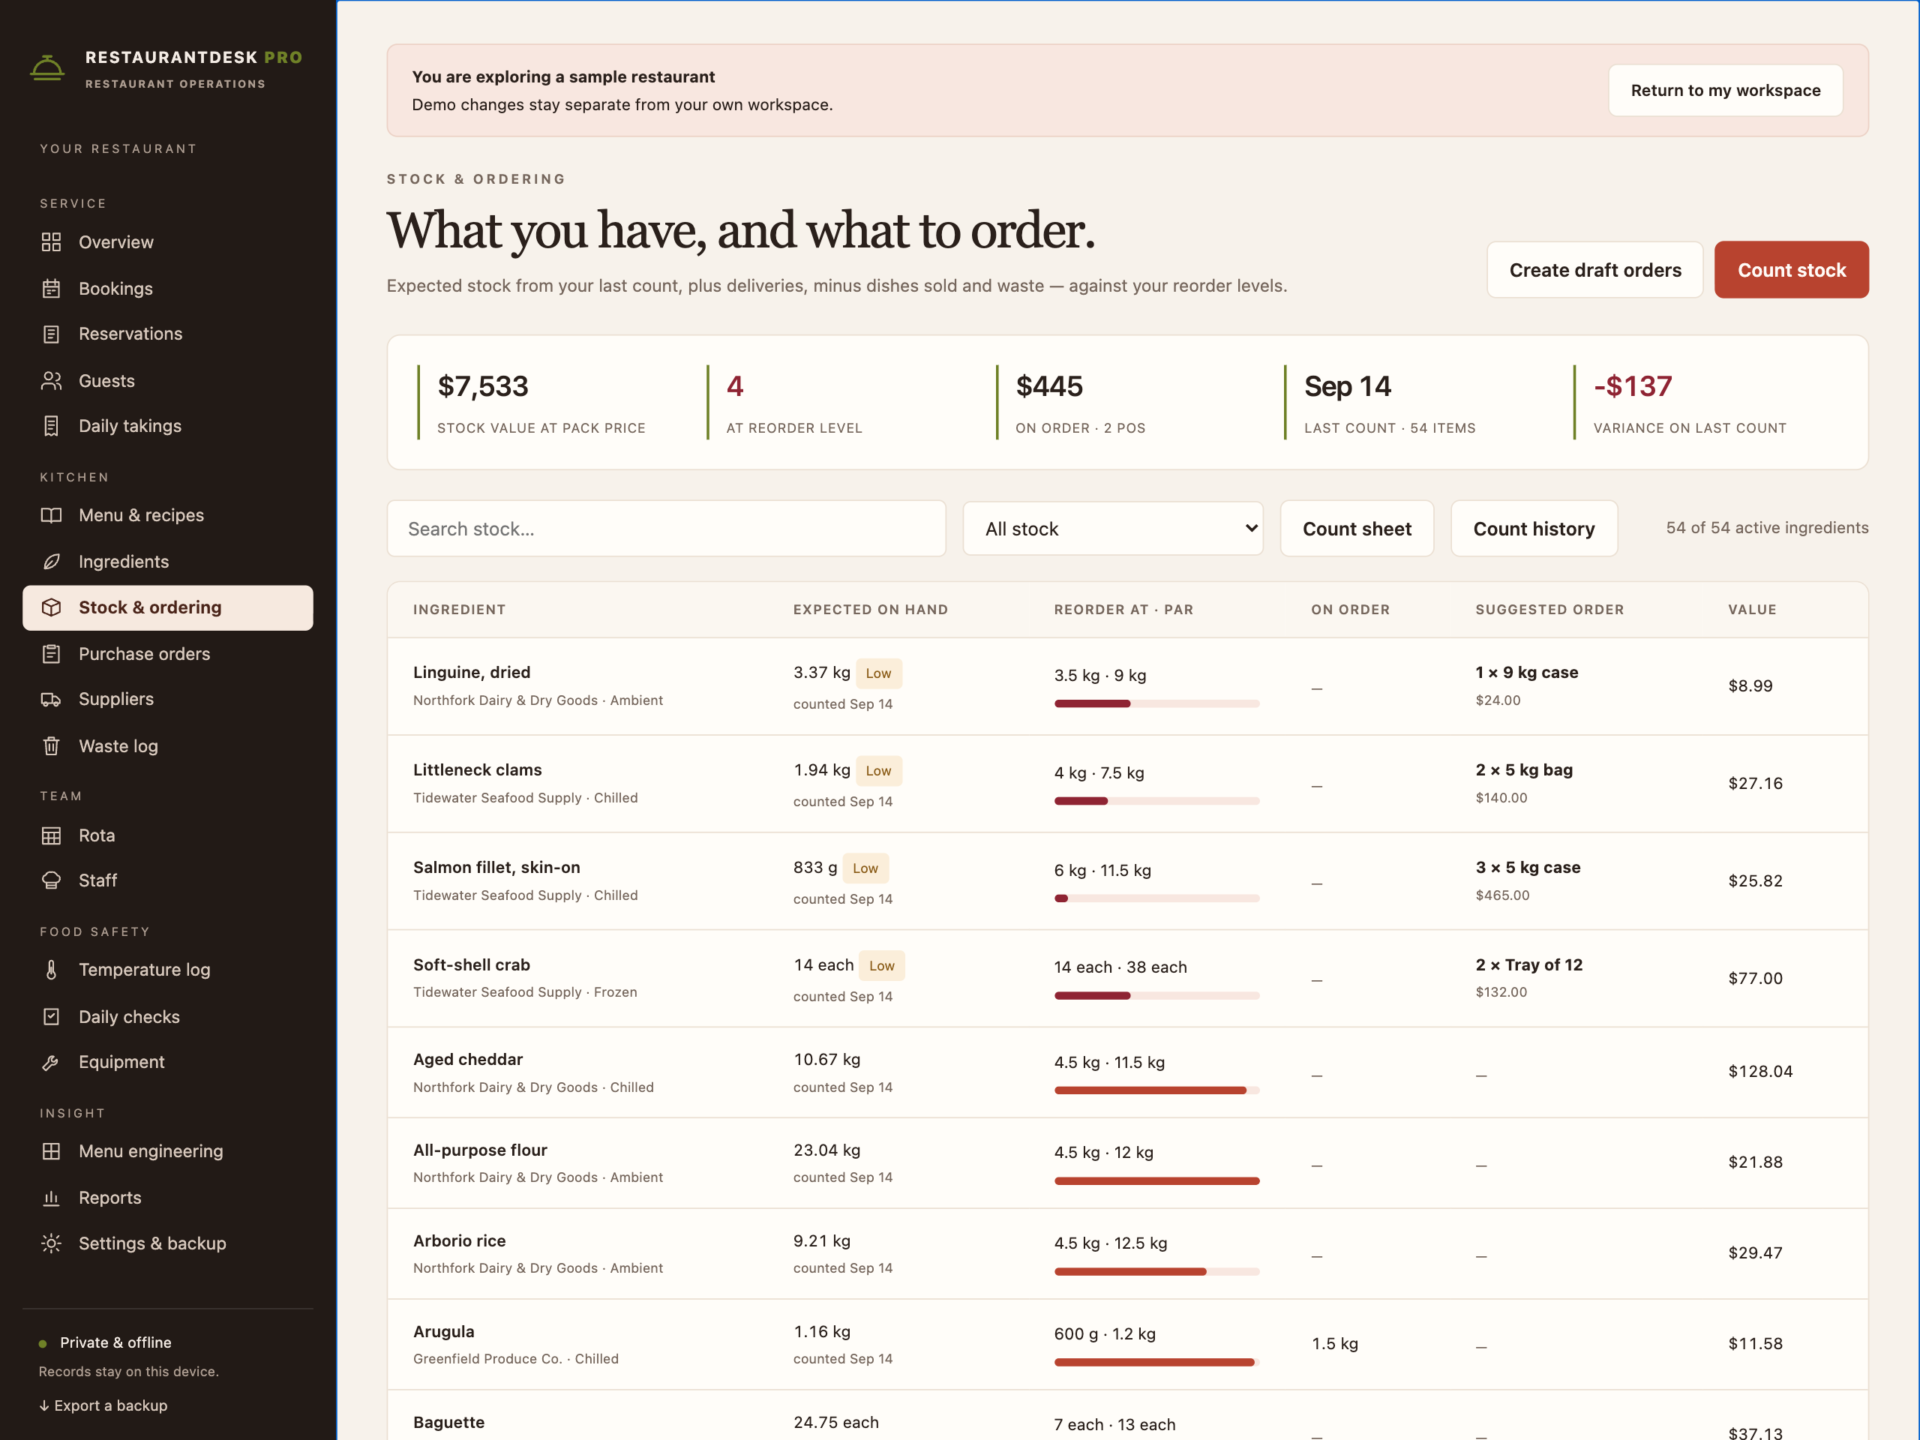This screenshot has height=1440, width=1920.
Task: Click the -$137 variance stat
Action: (x=1632, y=386)
